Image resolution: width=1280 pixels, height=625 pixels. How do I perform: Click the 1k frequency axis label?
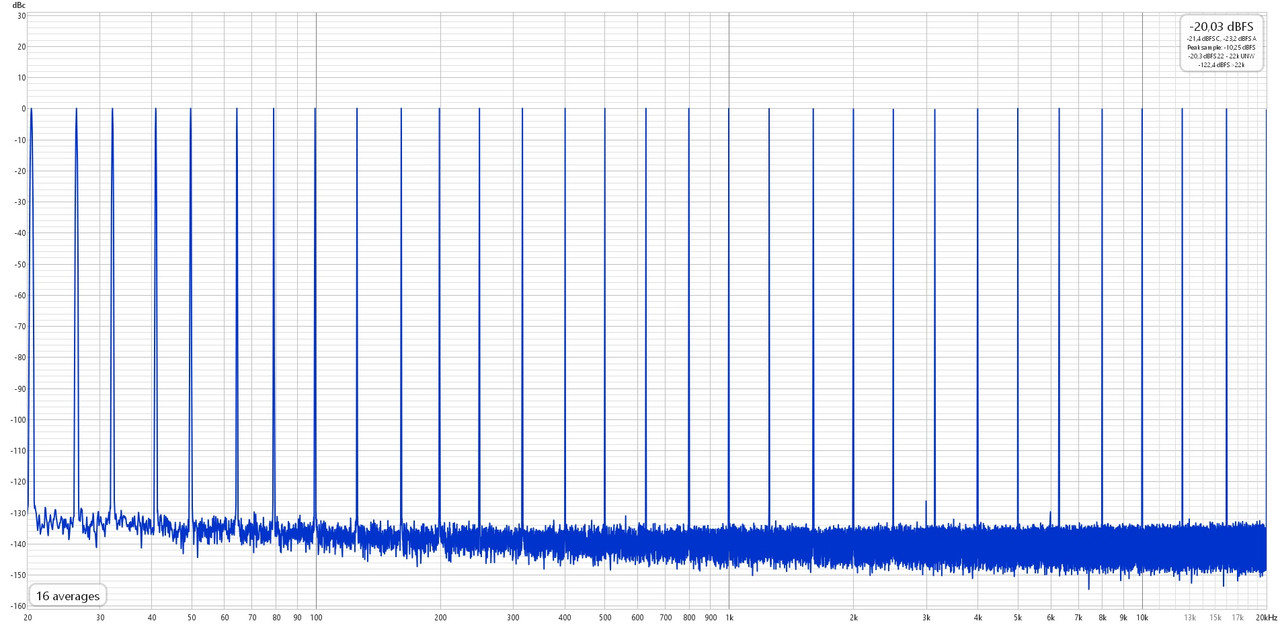pos(729,618)
